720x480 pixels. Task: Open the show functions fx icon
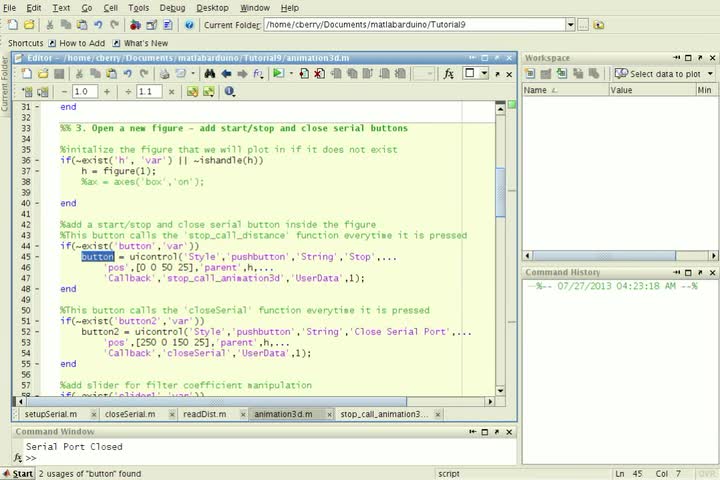[258, 73]
